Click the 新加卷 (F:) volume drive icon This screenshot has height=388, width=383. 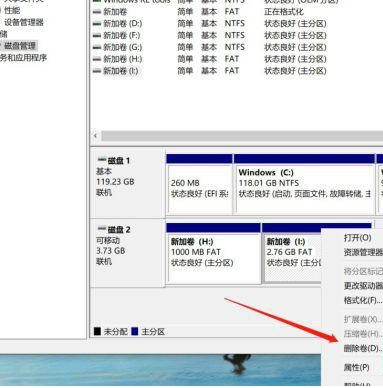[x=97, y=35]
